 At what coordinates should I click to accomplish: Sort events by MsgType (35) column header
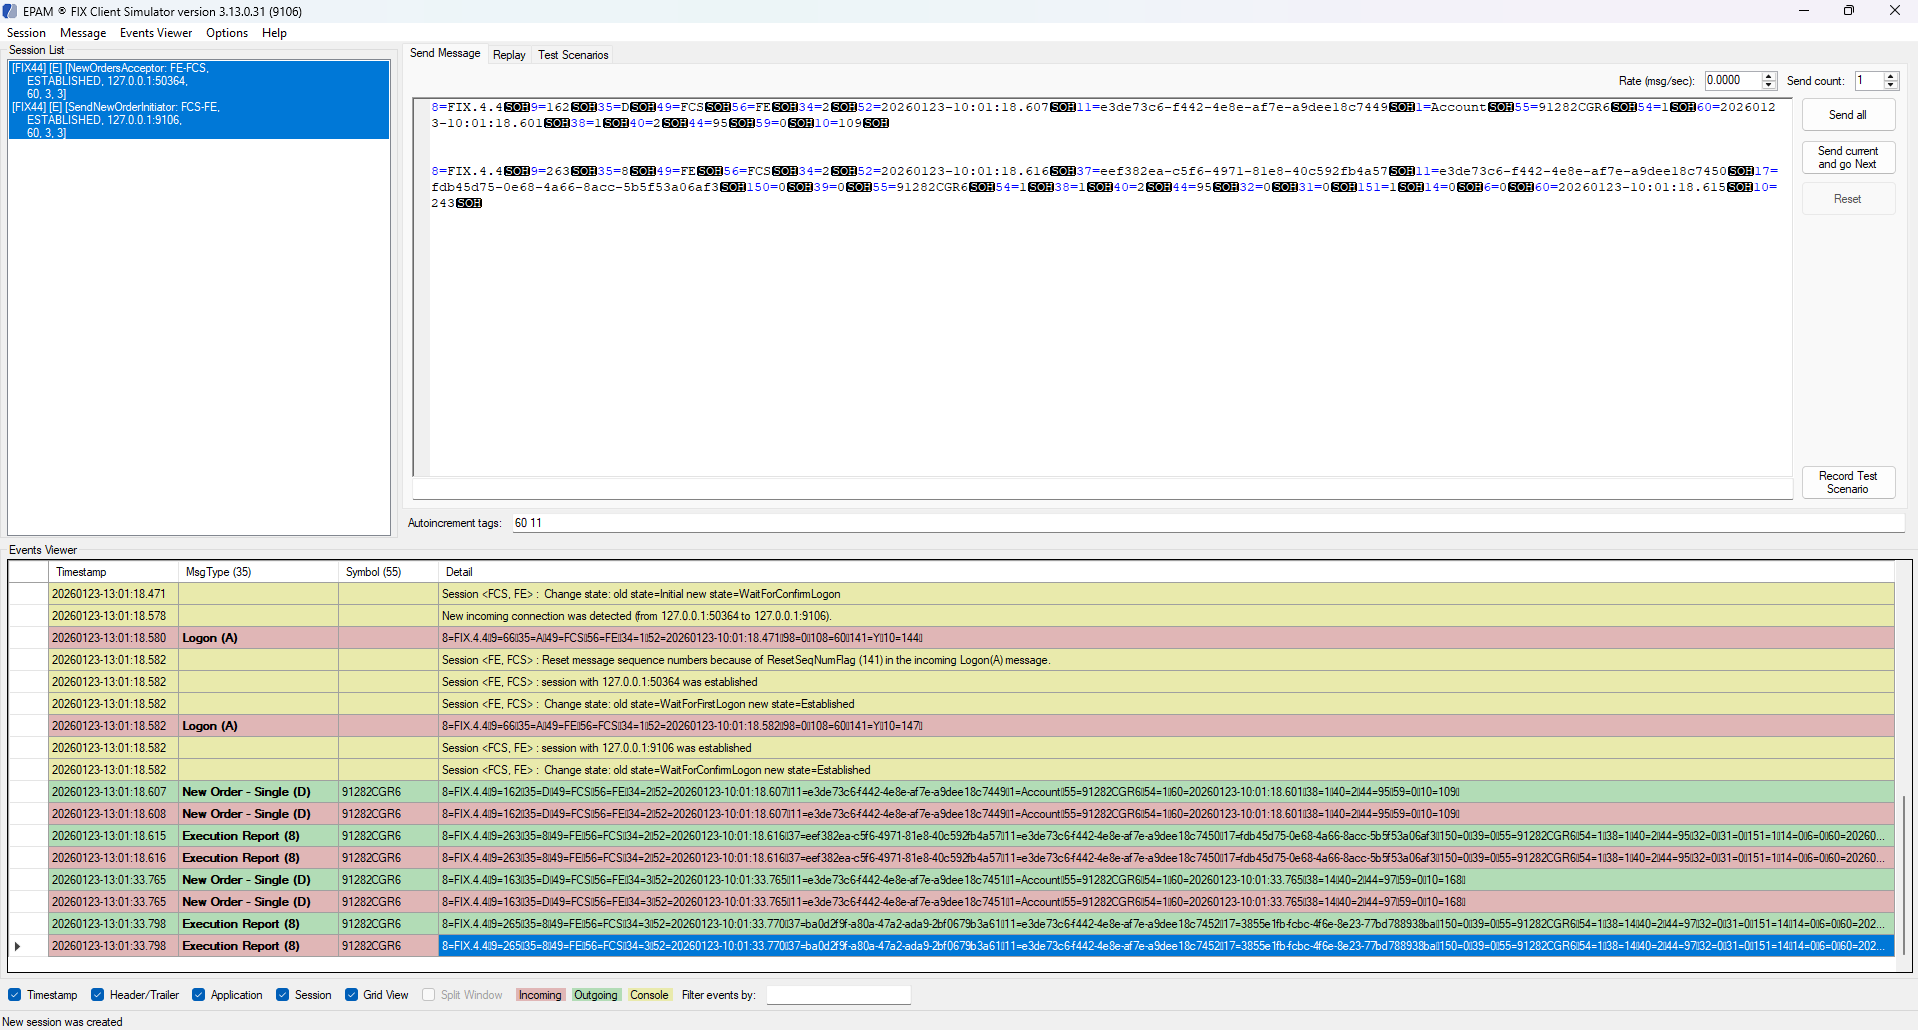coord(218,572)
